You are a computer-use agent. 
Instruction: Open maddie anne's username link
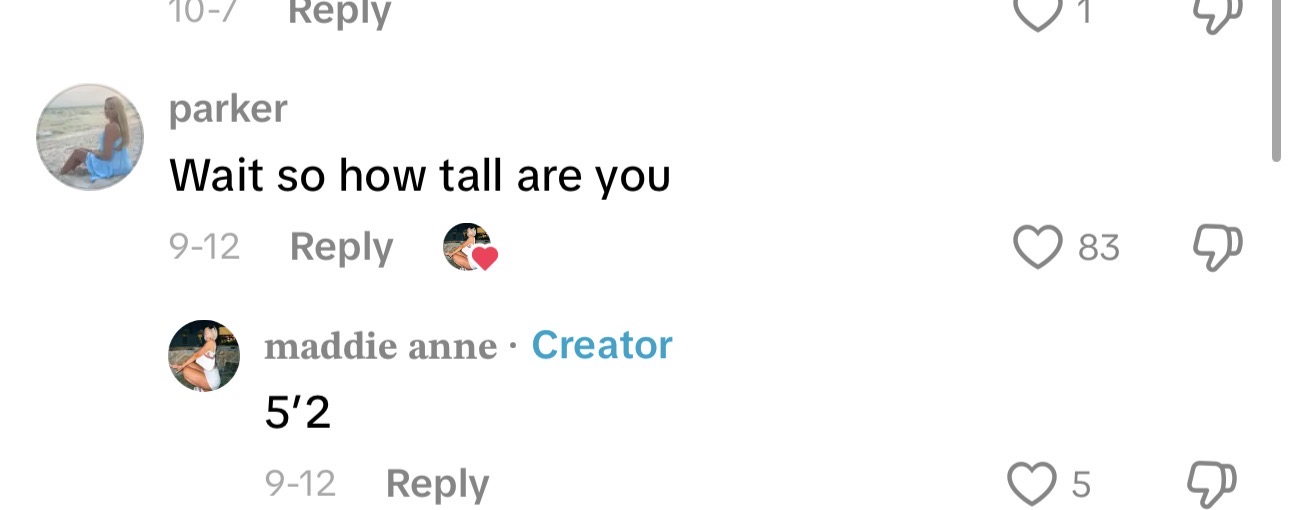pyautogui.click(x=380, y=346)
